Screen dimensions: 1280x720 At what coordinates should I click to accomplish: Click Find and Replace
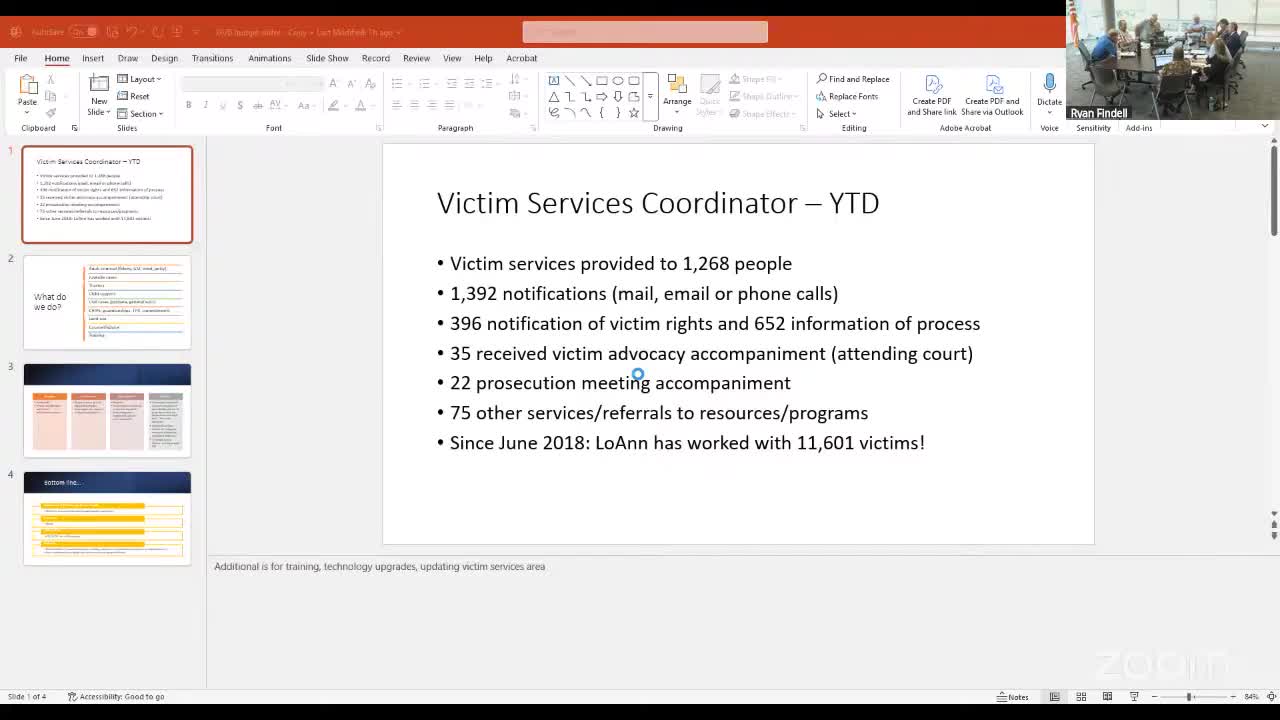tap(853, 79)
